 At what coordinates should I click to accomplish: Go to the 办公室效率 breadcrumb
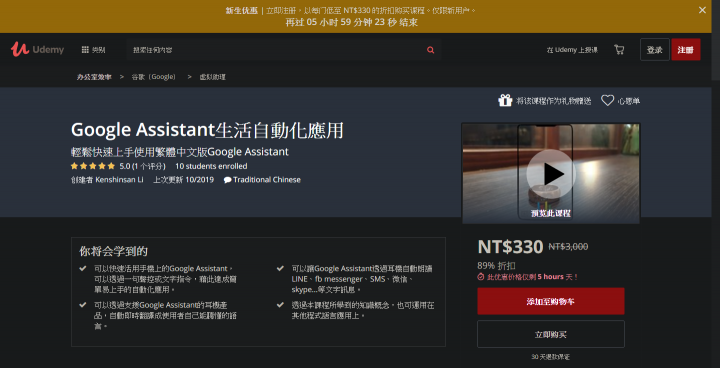tap(94, 77)
